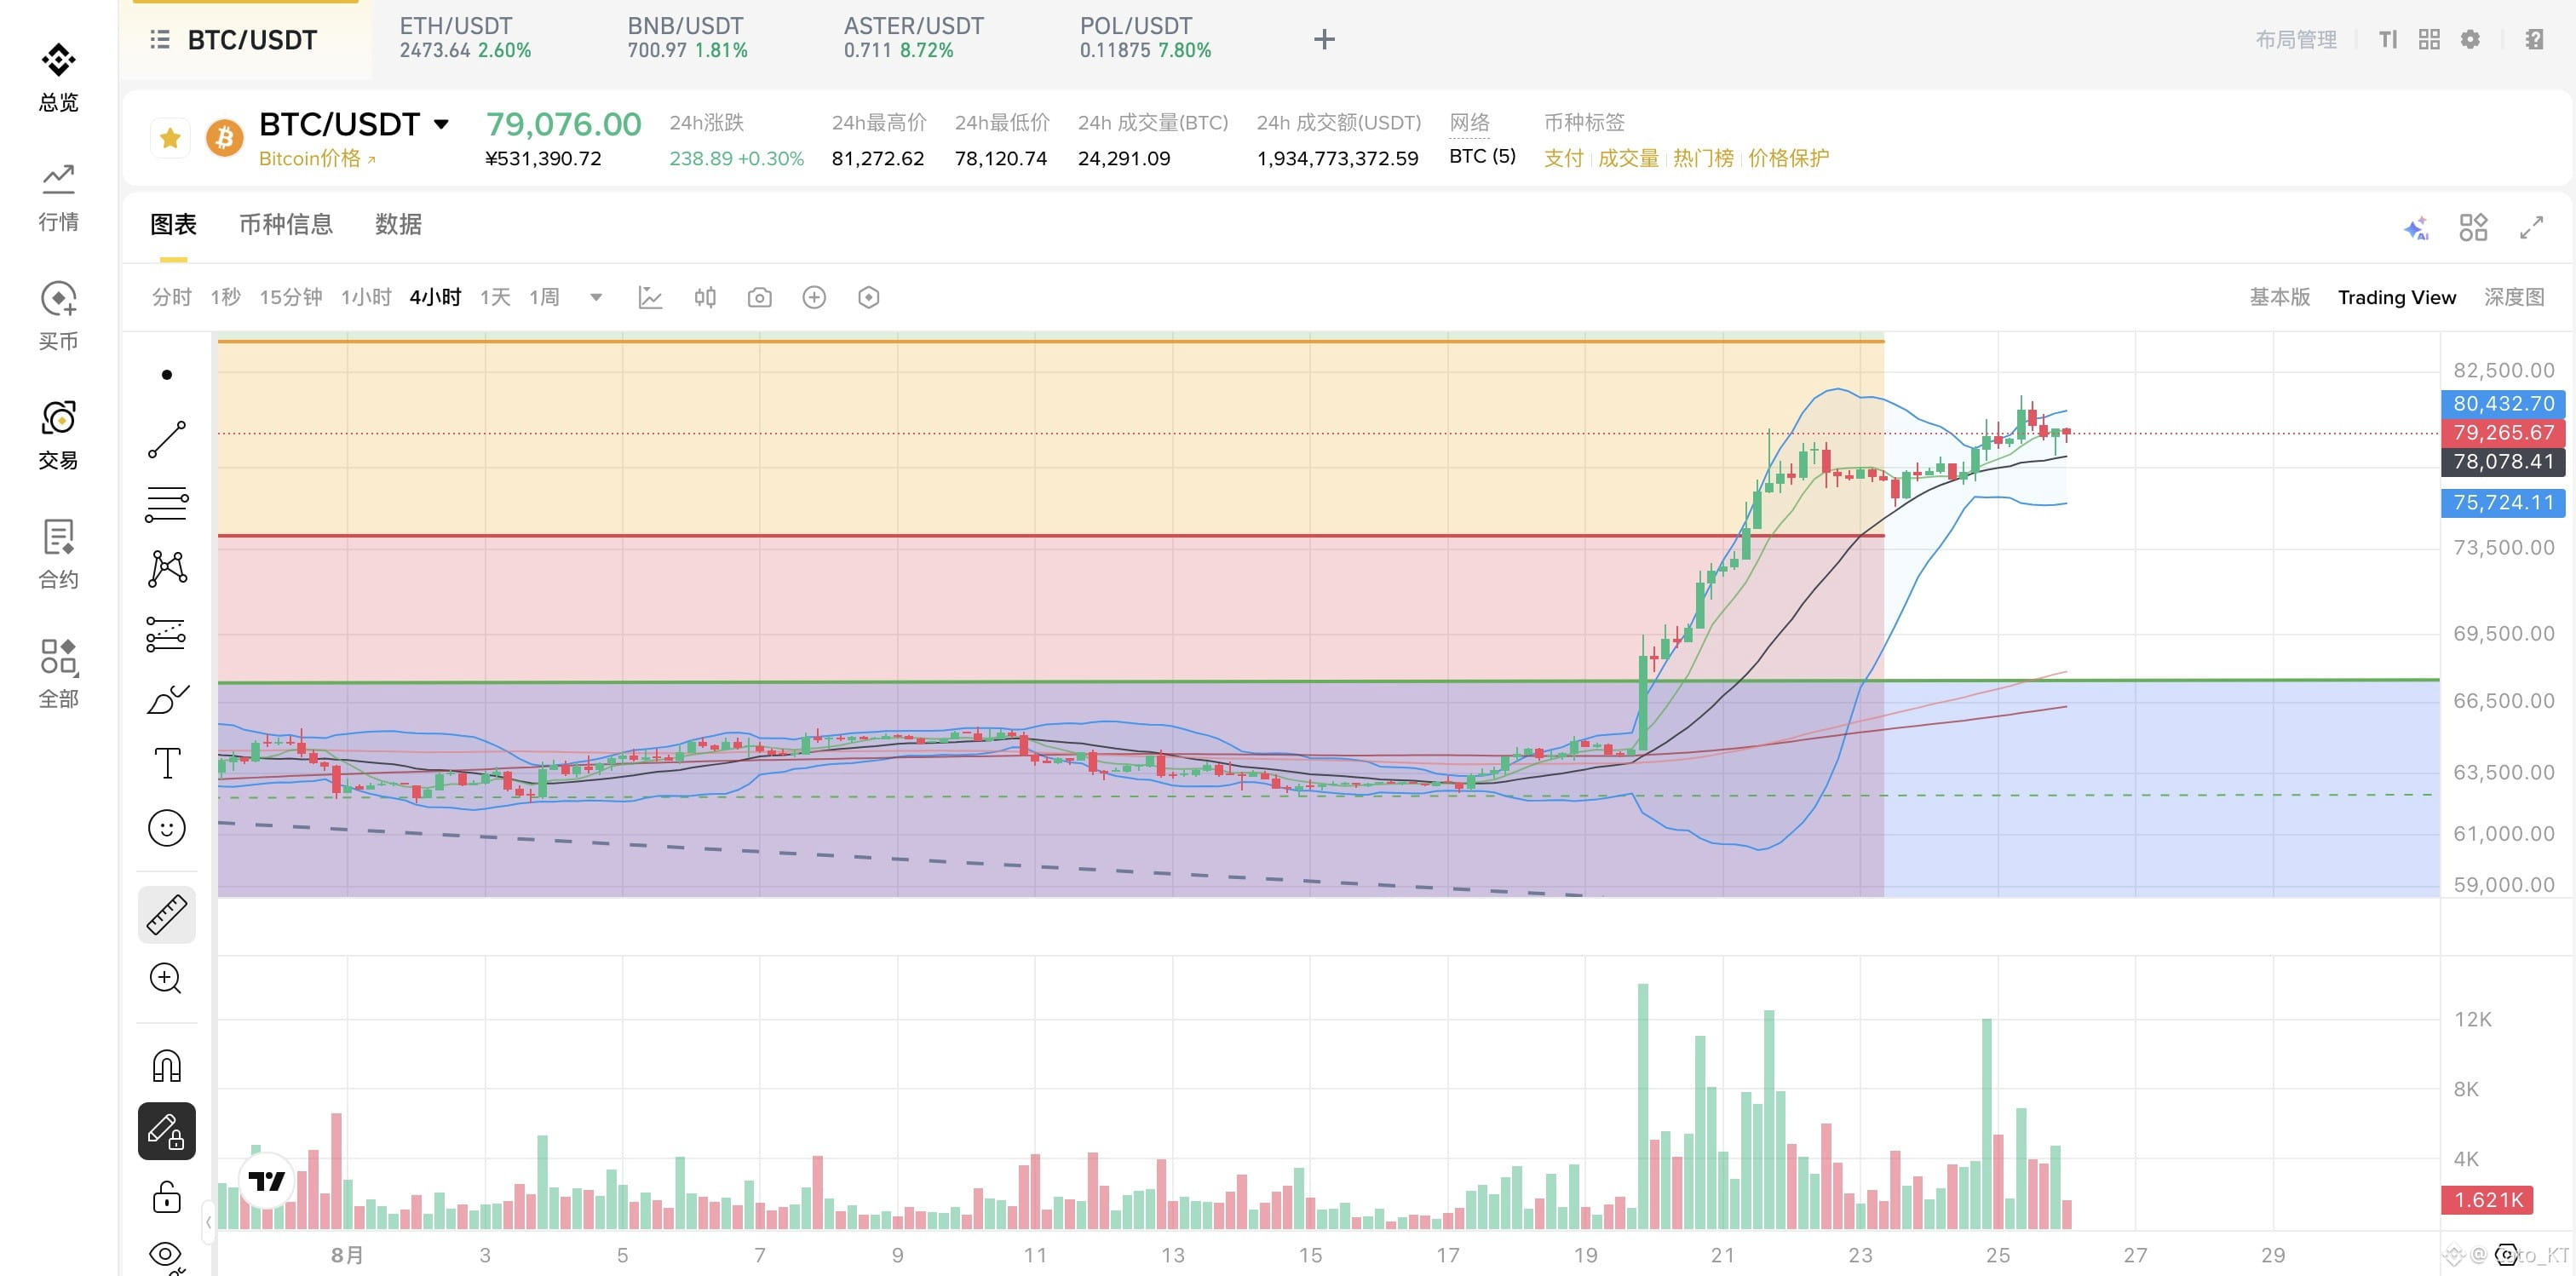Open the 数据 tab
The height and width of the screenshot is (1276, 2576).
tap(398, 224)
